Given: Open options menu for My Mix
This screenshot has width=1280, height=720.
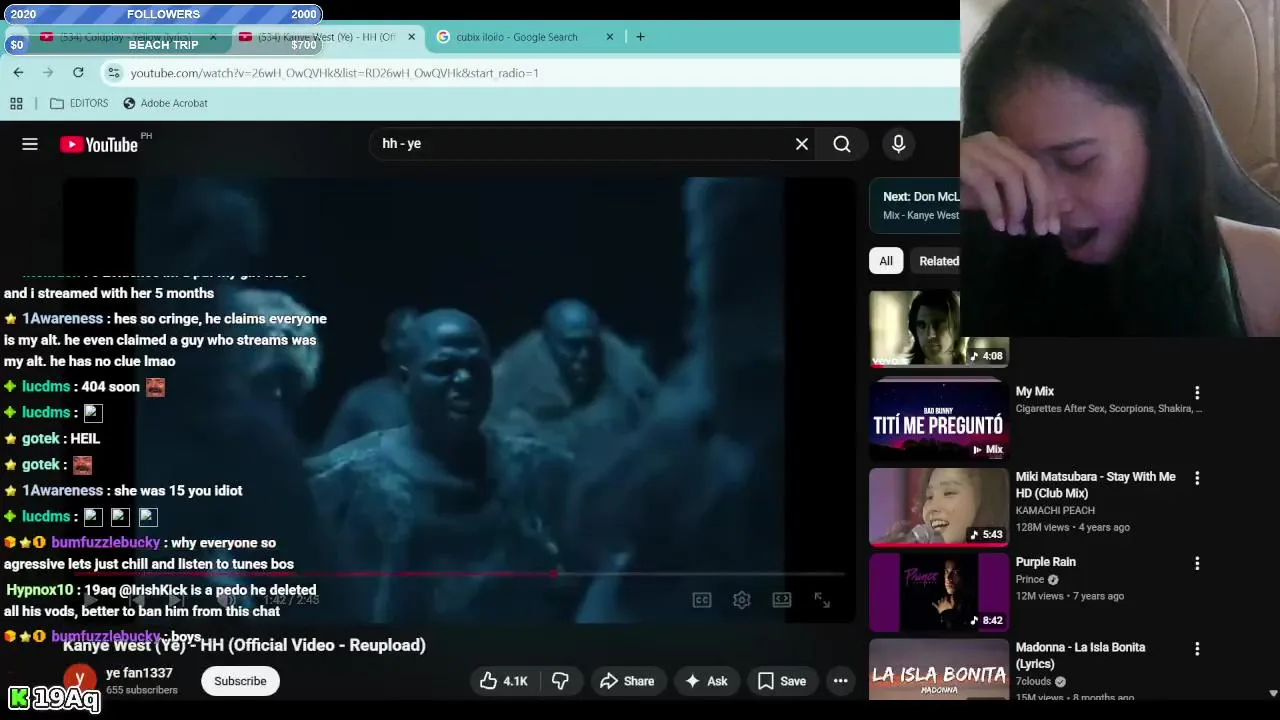Looking at the screenshot, I should (x=1197, y=393).
